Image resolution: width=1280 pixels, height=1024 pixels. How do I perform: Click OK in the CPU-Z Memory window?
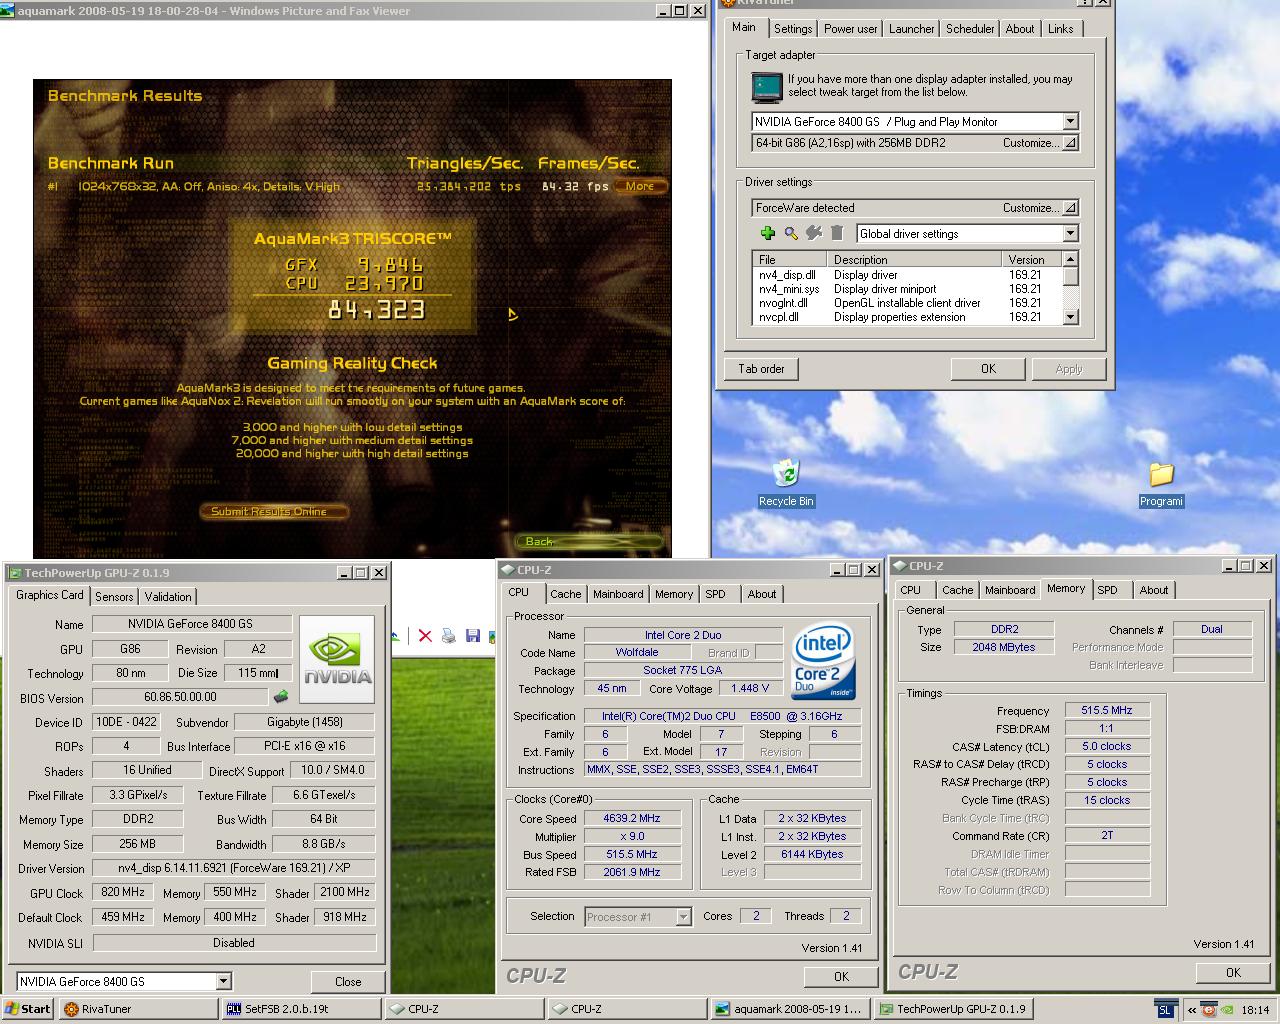(1233, 973)
